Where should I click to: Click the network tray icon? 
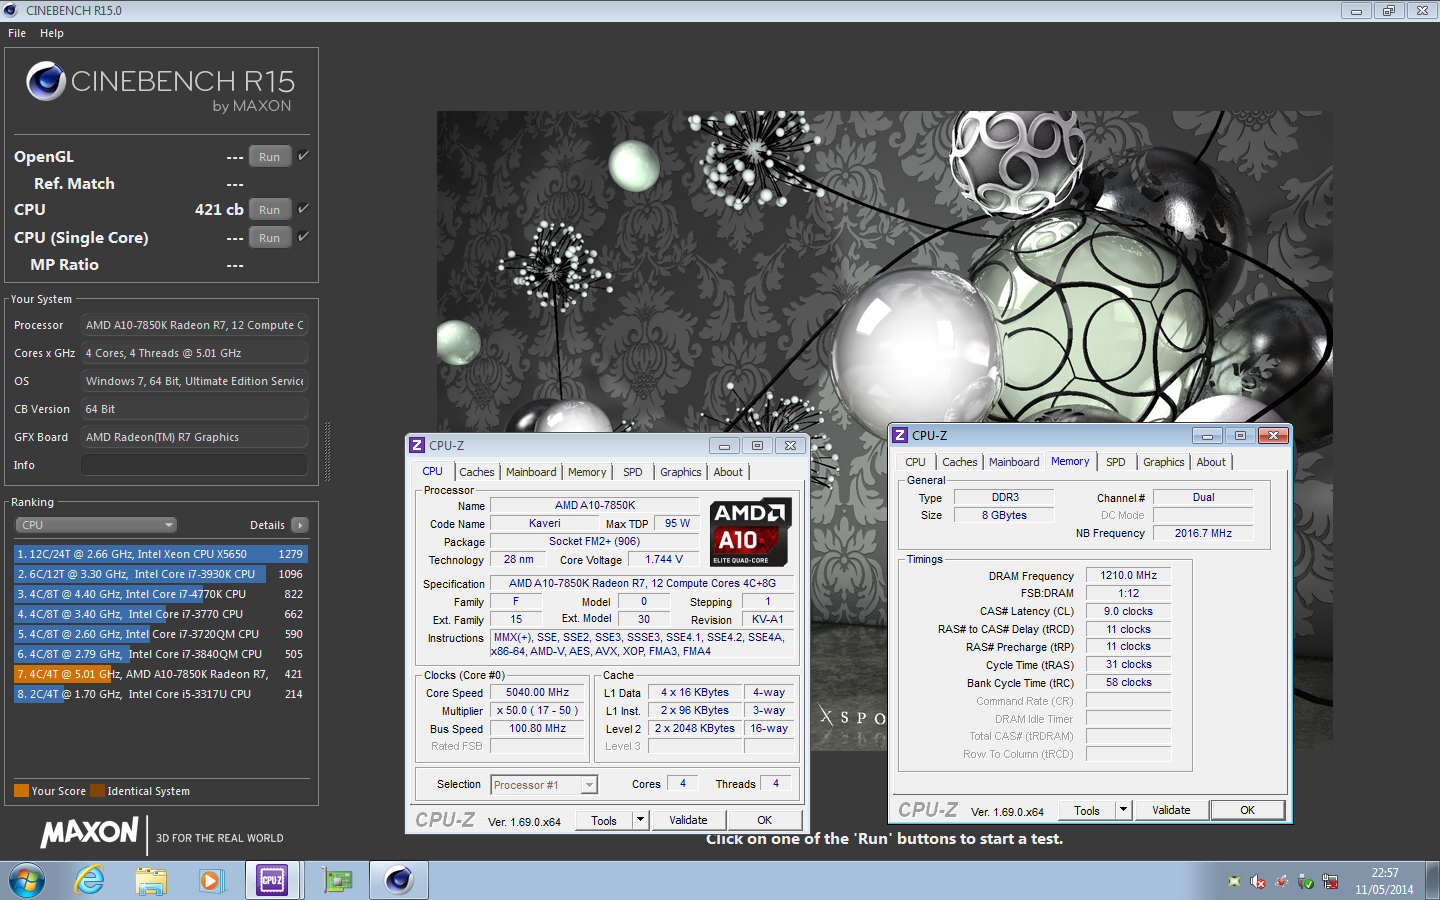[x=1330, y=881]
